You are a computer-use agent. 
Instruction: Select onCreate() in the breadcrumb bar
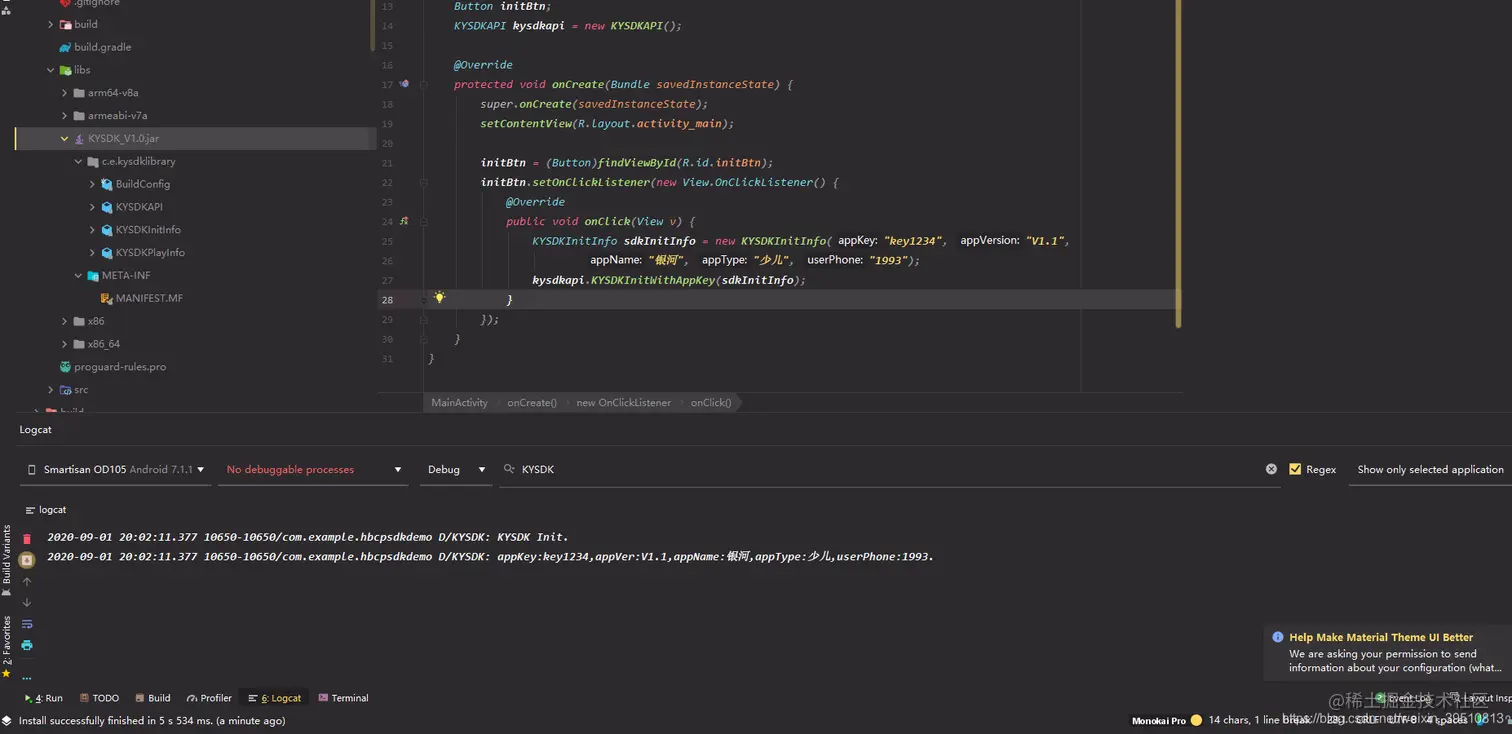pos(532,403)
